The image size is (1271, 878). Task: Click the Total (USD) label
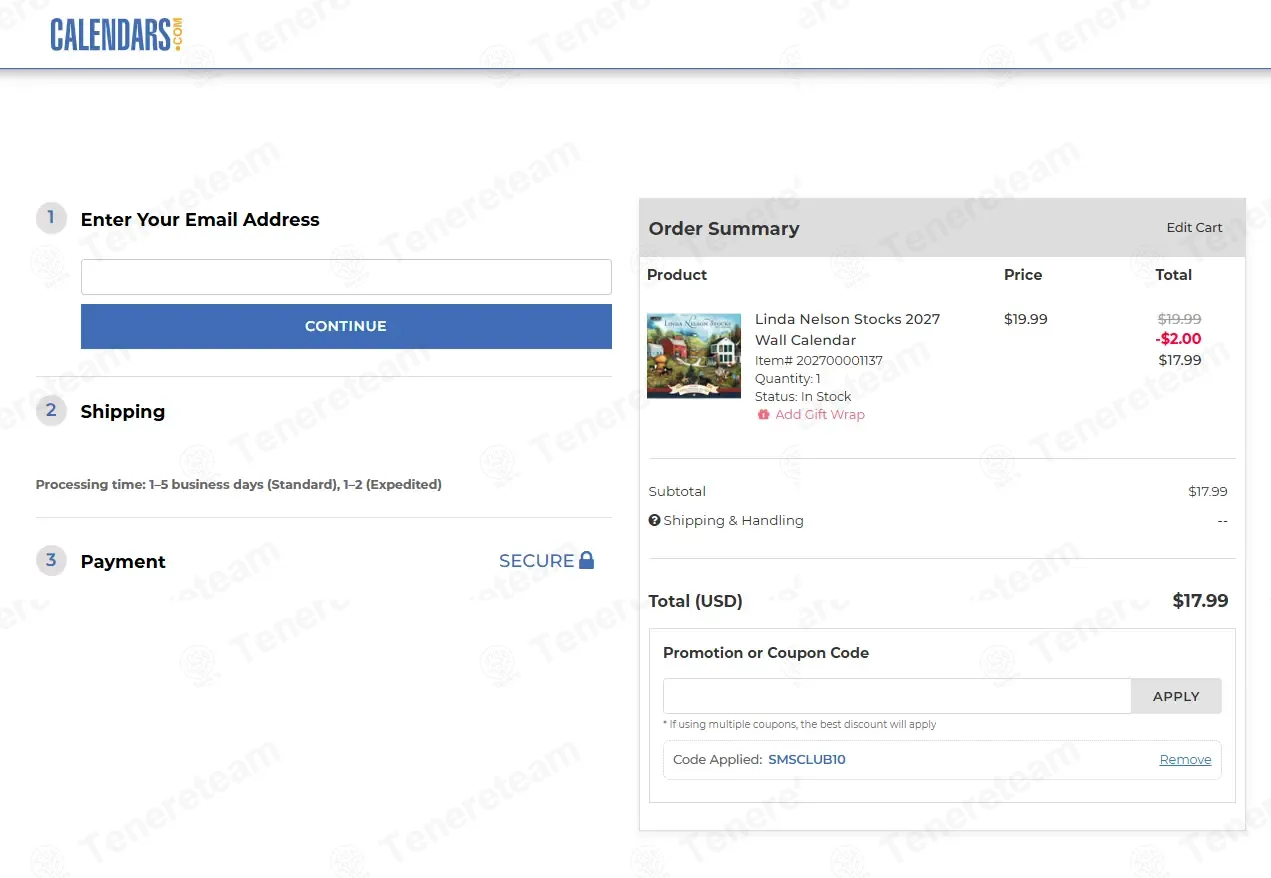tap(695, 601)
